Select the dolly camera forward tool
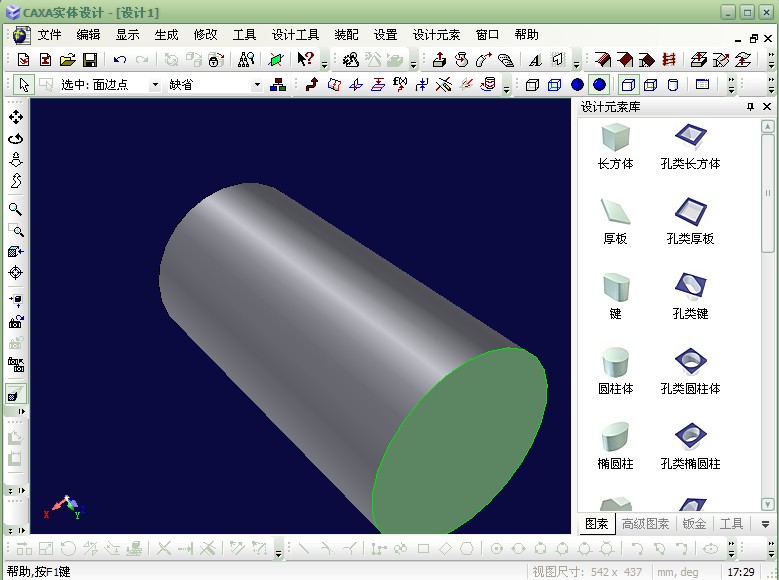The height and width of the screenshot is (580, 779). pyautogui.click(x=16, y=160)
